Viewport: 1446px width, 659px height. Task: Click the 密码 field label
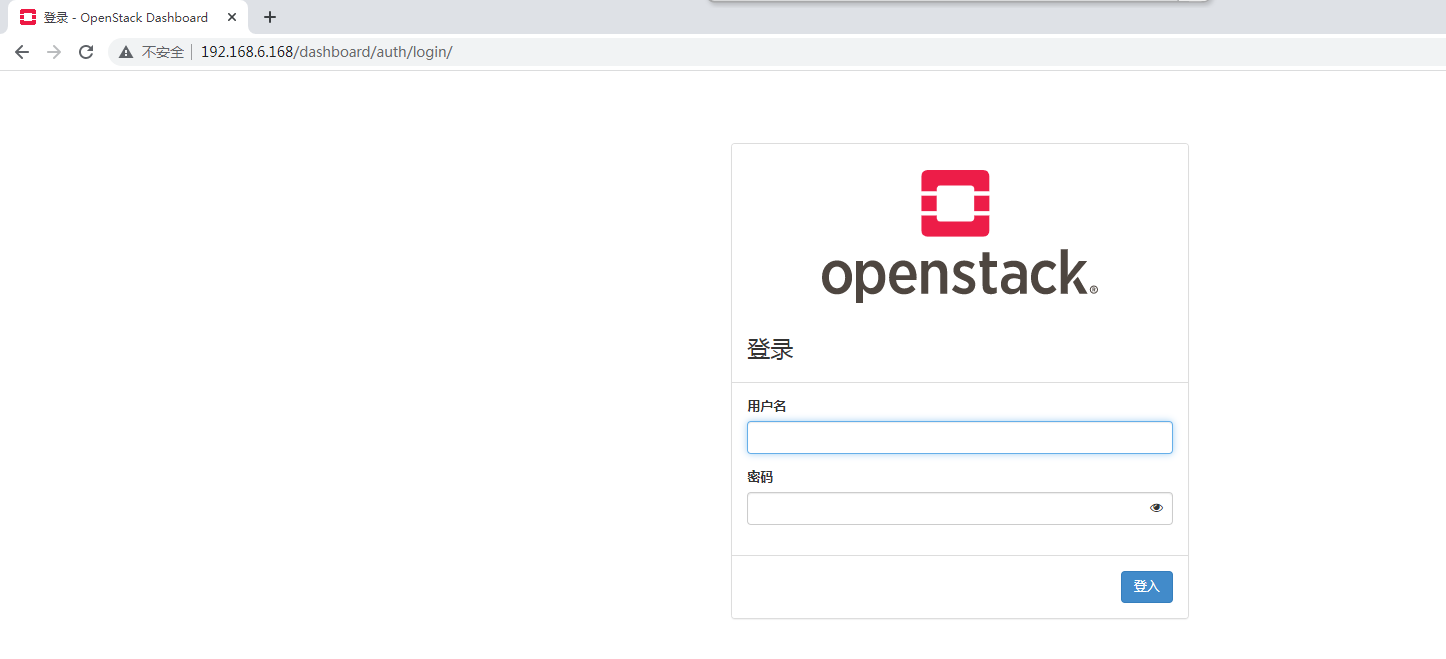click(x=760, y=477)
